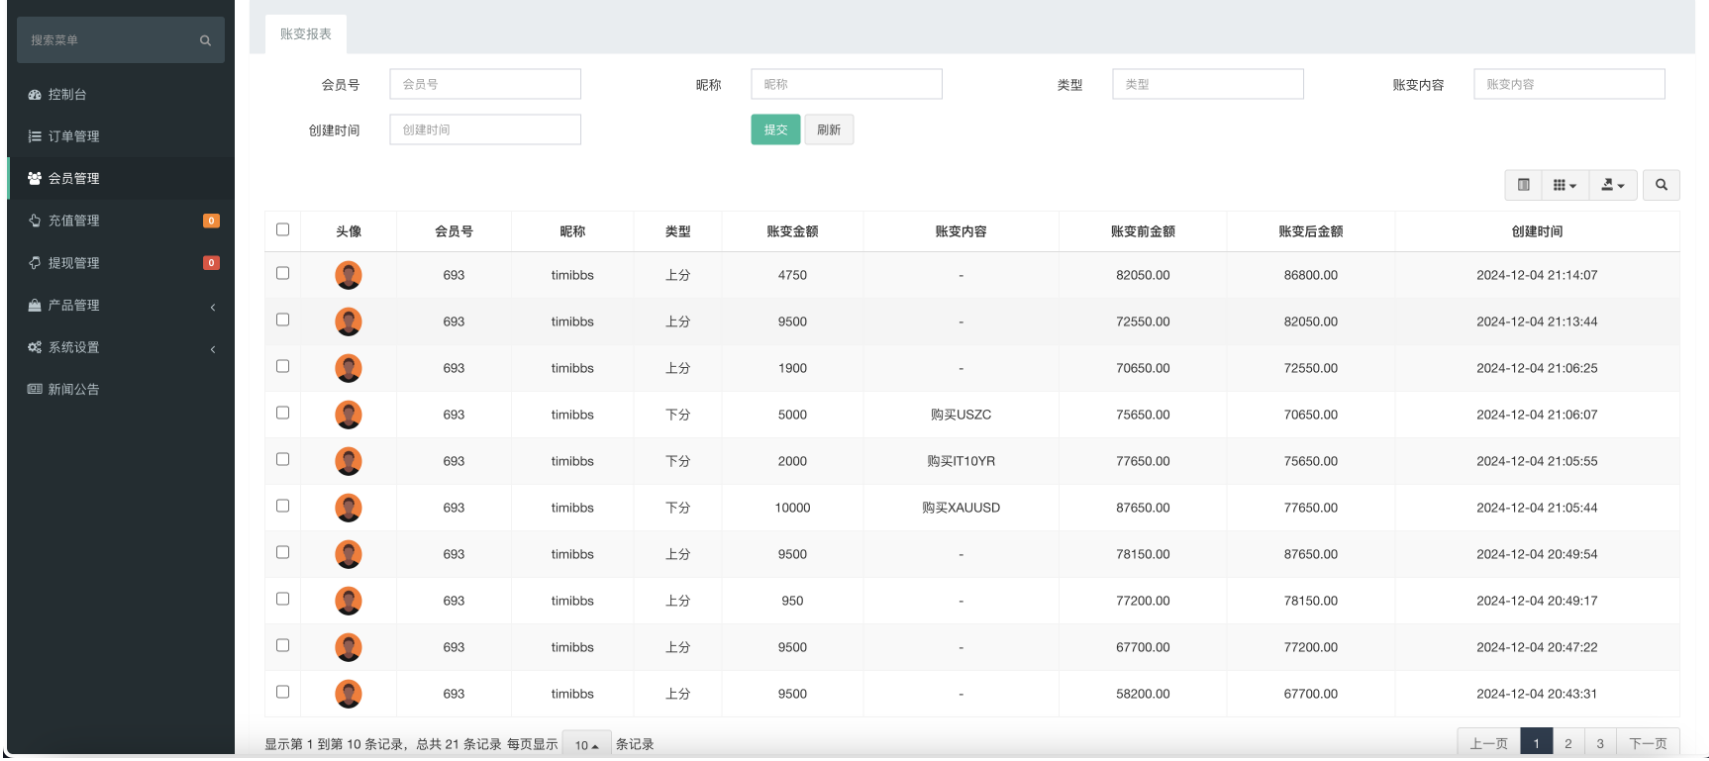Select 会员管理 in the sidebar menu
1709x761 pixels.
(74, 178)
